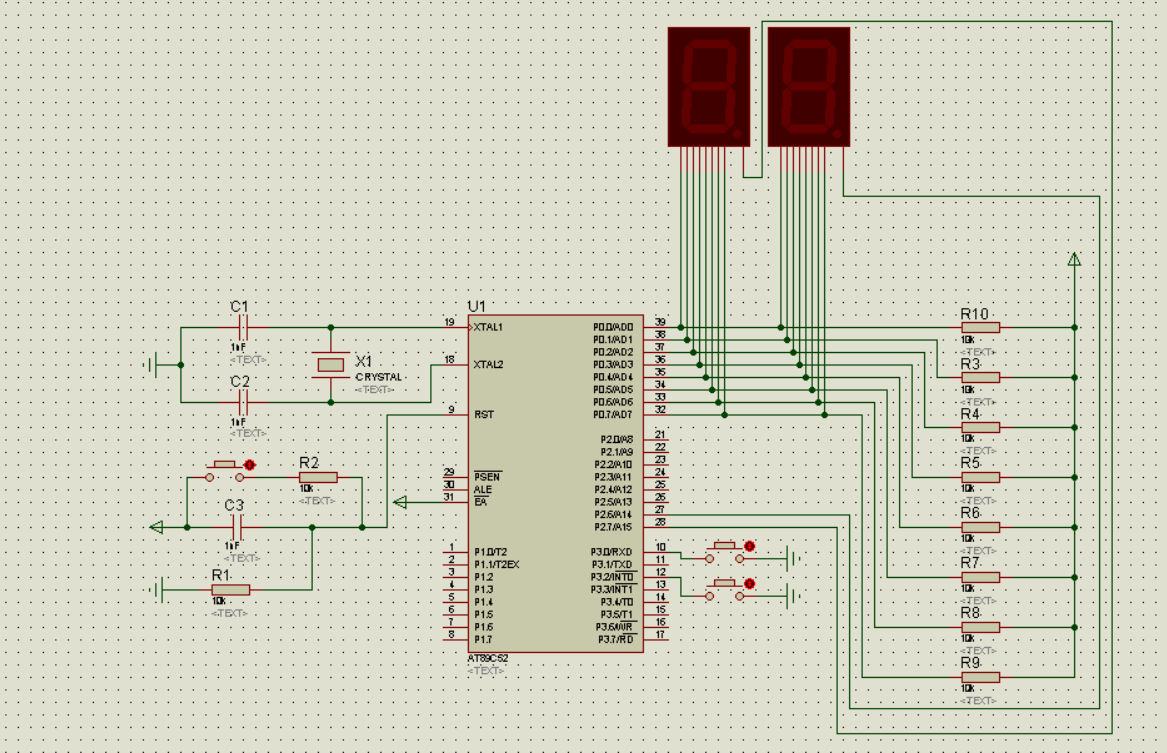
Task: Select capacitor C3 symbol
Action: (x=237, y=528)
